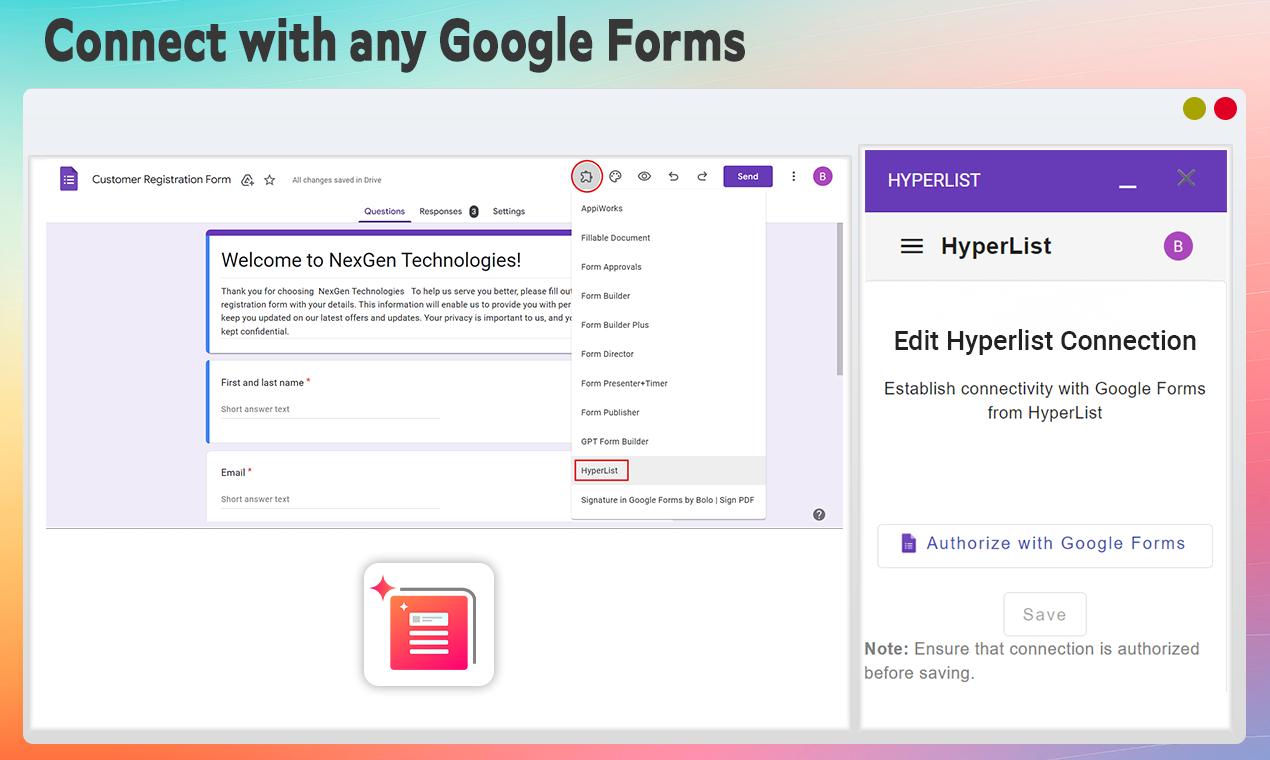Image resolution: width=1270 pixels, height=760 pixels.
Task: Authorize with Google Forms
Action: tap(1045, 545)
